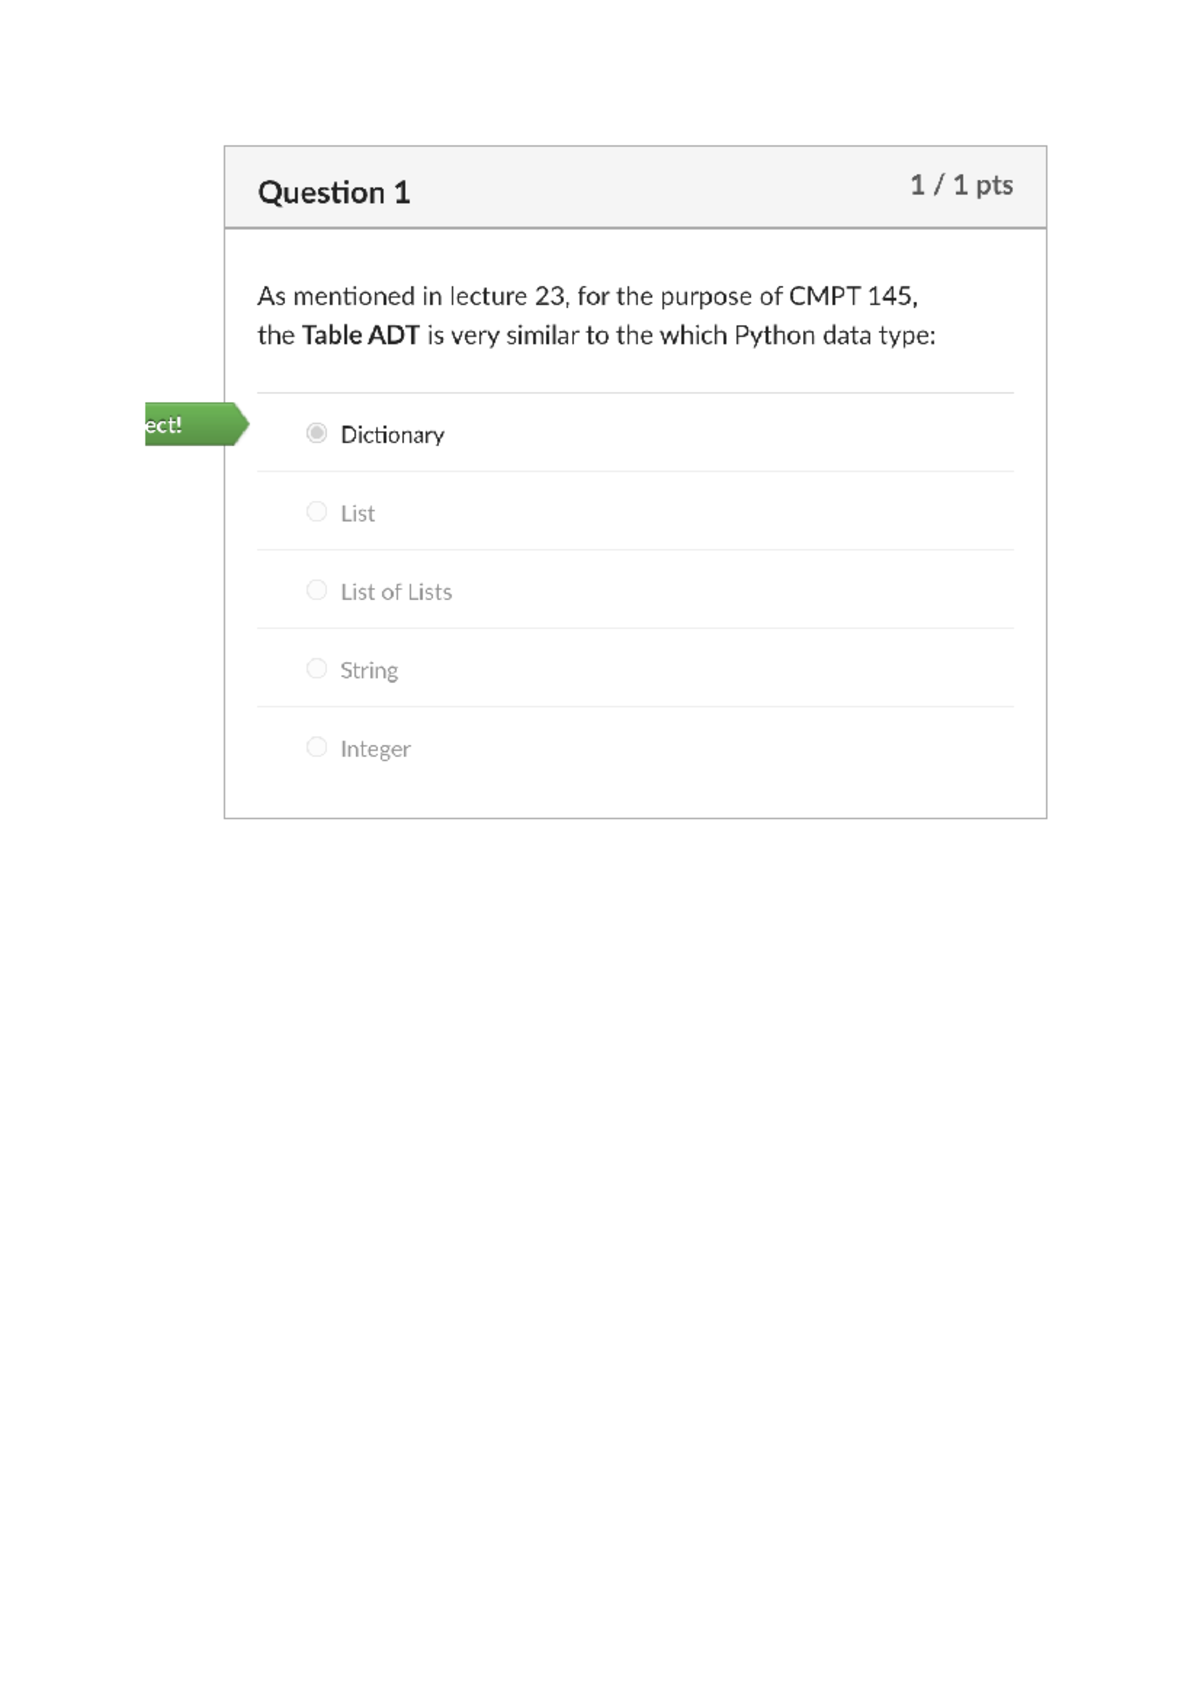Select the Dictionary radio button

pos(316,433)
